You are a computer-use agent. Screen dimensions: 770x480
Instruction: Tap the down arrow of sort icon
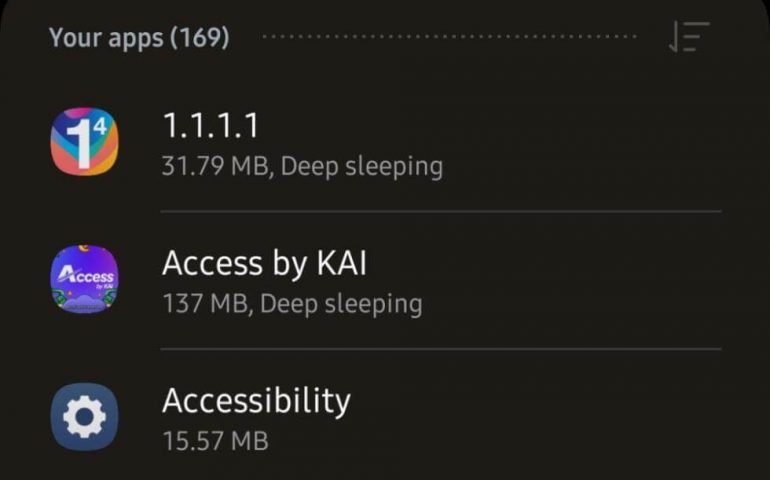click(x=674, y=37)
